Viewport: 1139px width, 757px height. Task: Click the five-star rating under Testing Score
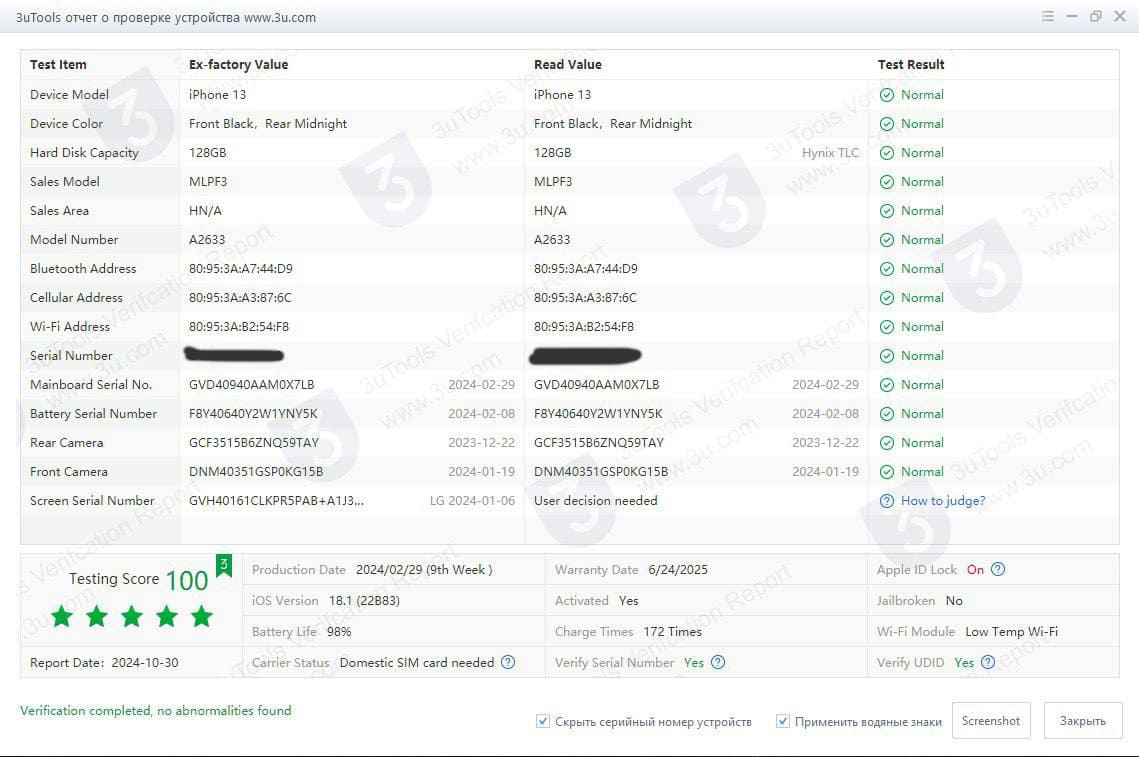[132, 617]
